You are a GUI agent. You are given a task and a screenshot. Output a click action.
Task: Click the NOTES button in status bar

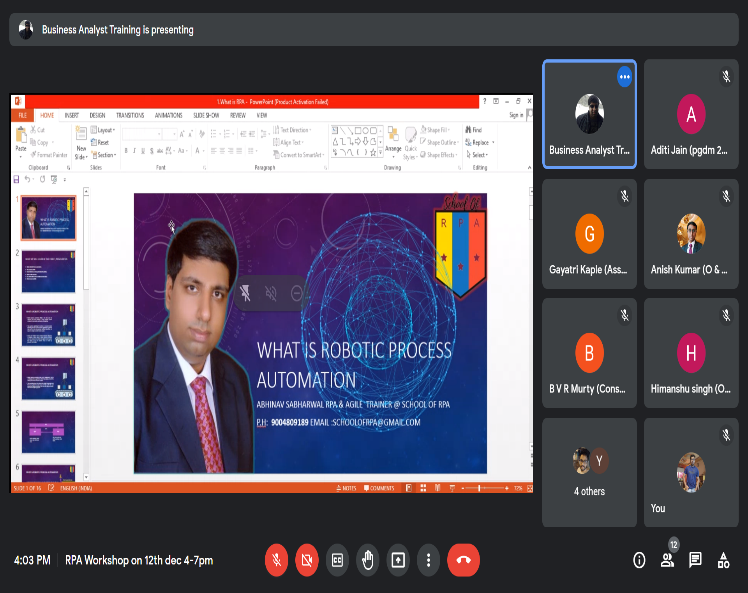click(346, 488)
